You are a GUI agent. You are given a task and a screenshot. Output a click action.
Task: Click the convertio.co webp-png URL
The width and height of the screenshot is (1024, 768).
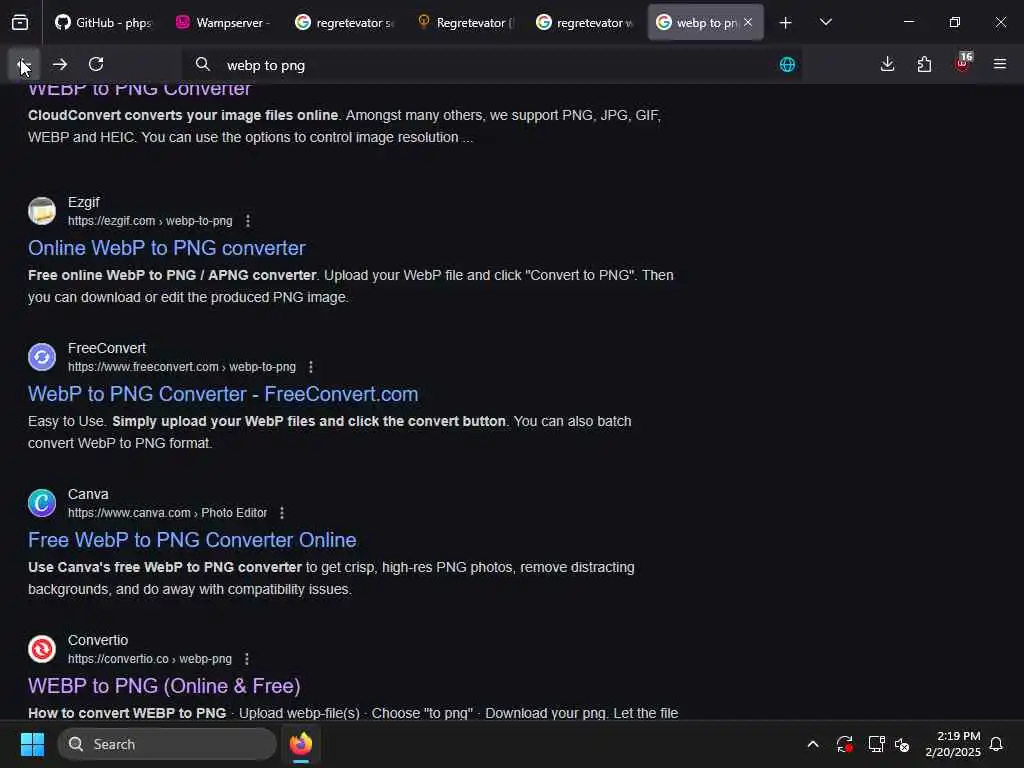[x=150, y=659]
